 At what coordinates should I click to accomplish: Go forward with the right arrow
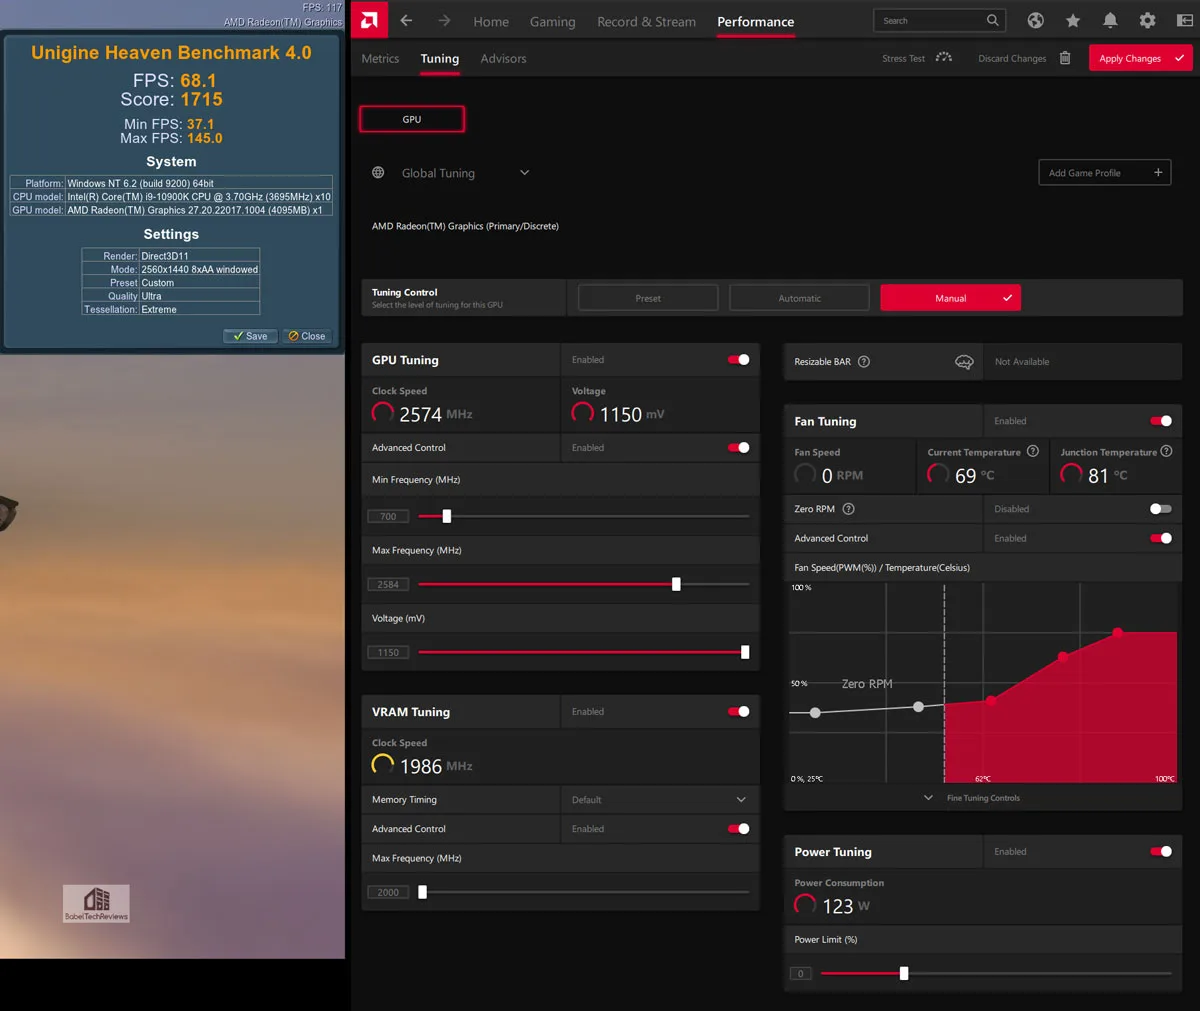click(x=444, y=21)
